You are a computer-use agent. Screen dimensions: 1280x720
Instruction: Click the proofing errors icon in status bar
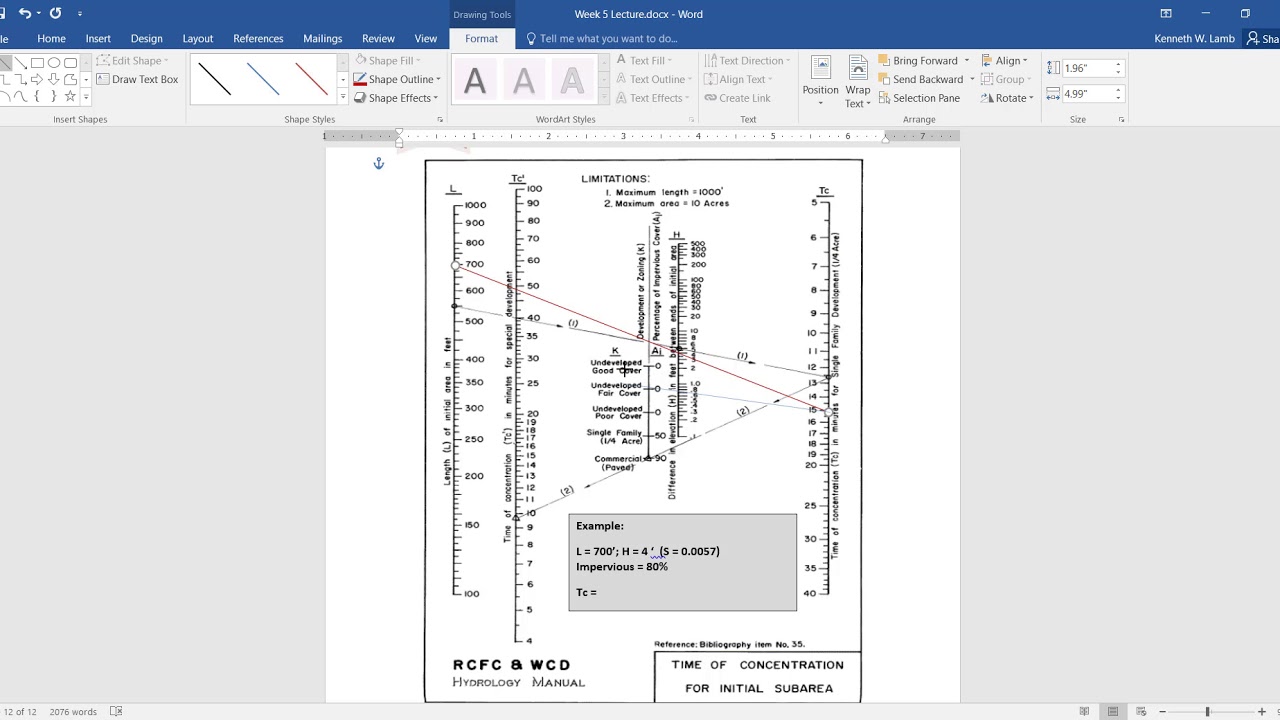(x=116, y=712)
